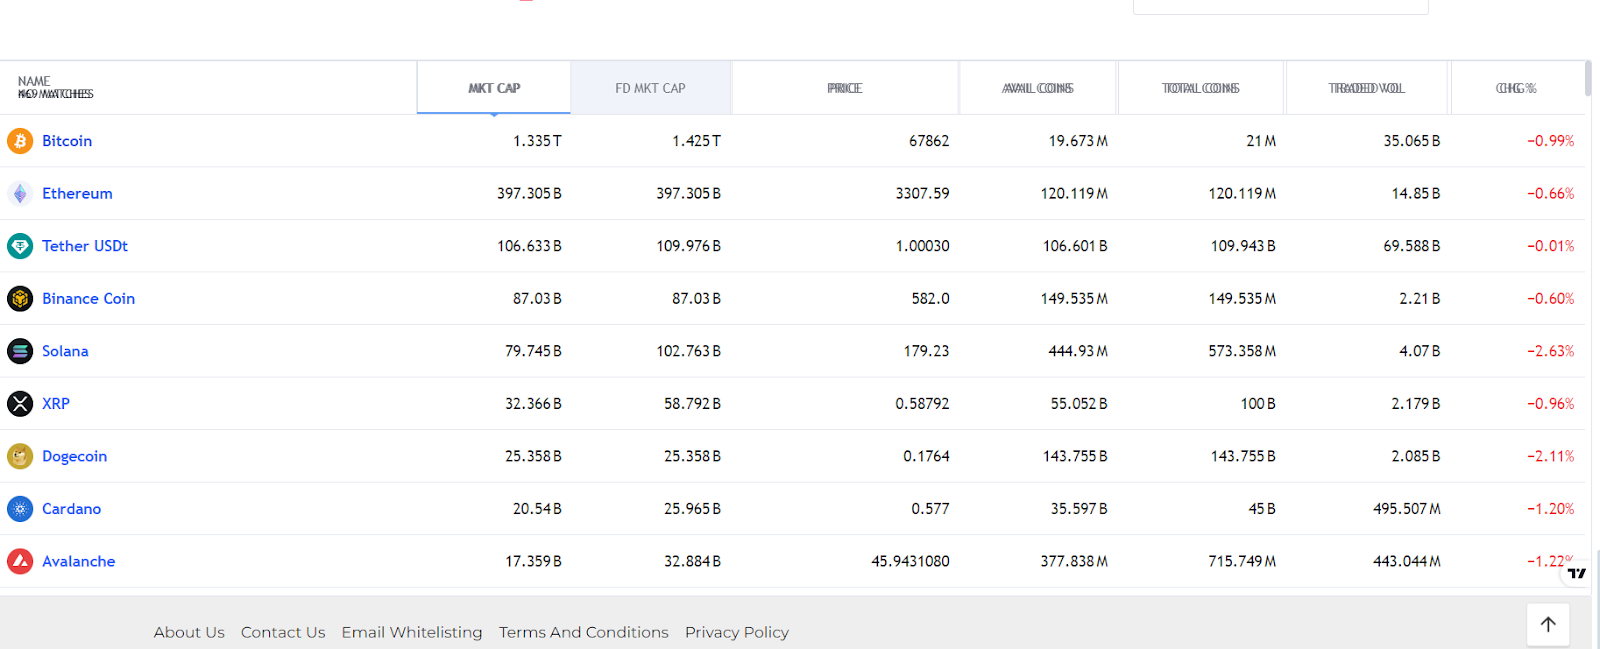
Task: Click Tether traded volume 69.588 B
Action: pos(1412,246)
